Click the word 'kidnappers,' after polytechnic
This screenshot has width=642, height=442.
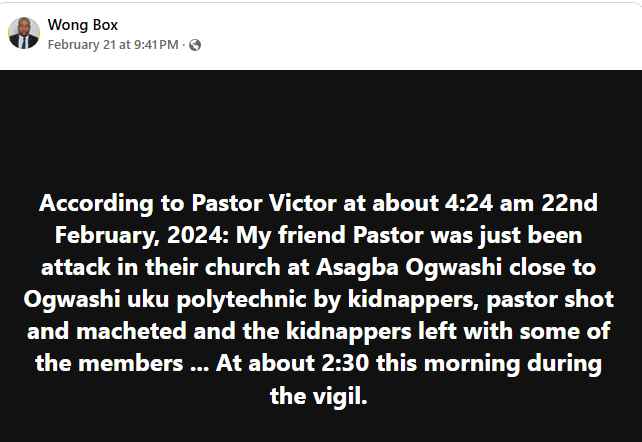(413, 300)
